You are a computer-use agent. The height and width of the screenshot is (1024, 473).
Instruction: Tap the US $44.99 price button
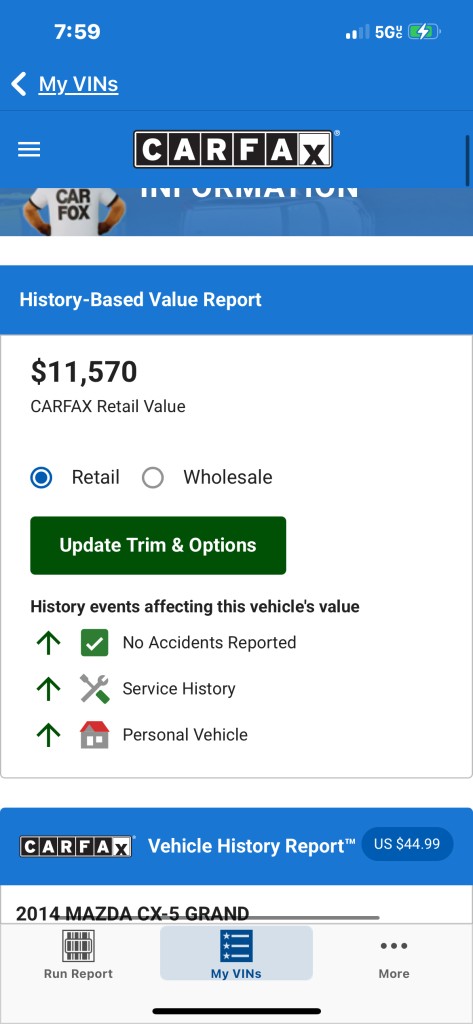click(407, 844)
